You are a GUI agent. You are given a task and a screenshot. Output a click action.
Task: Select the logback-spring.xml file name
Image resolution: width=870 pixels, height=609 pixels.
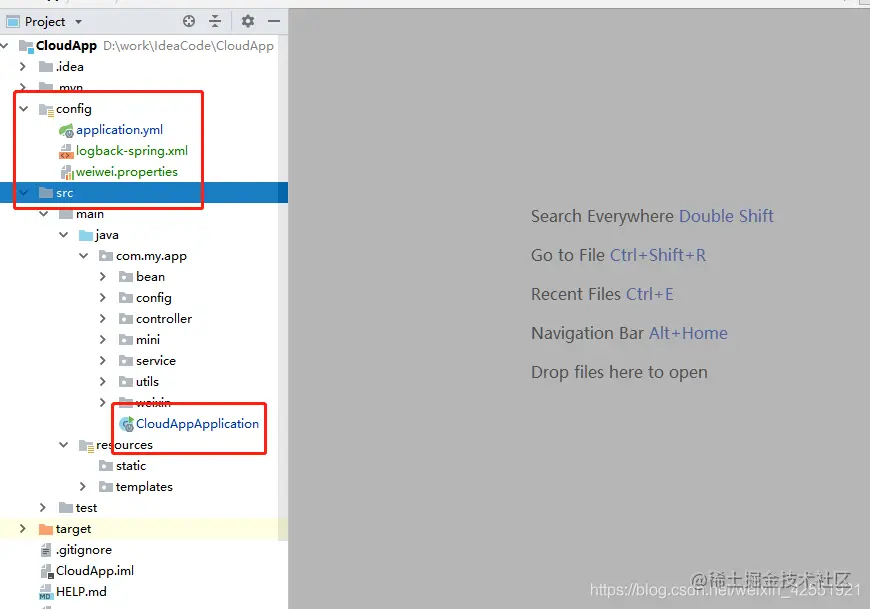pos(132,151)
